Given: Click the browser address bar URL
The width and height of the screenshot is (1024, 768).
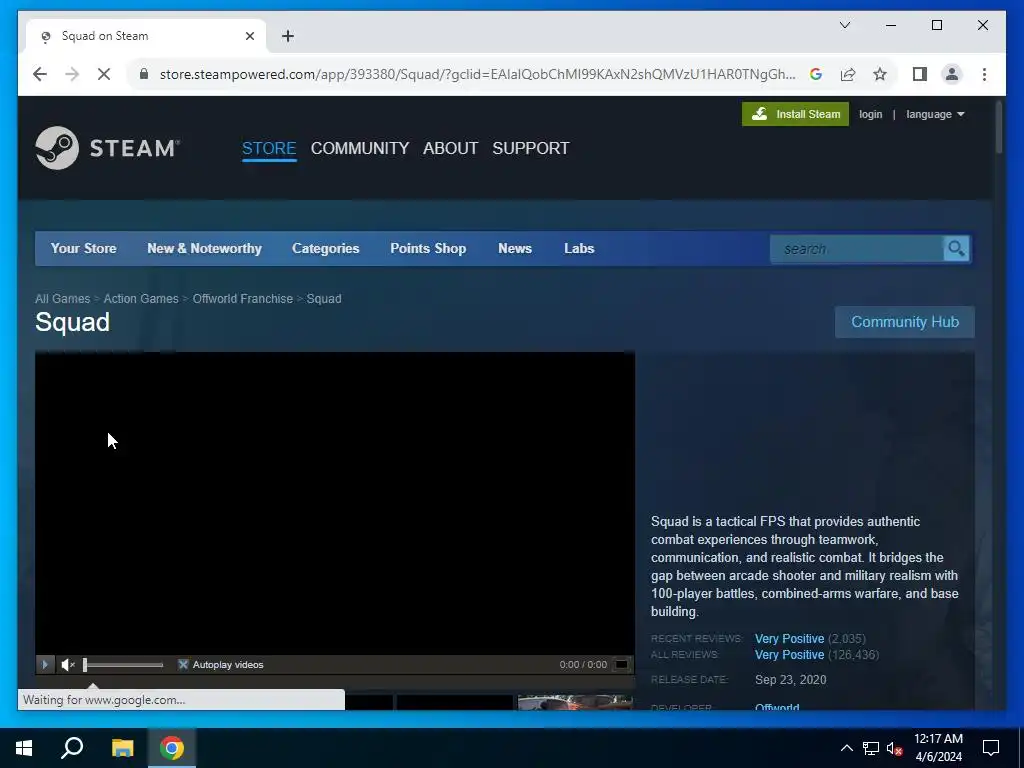Looking at the screenshot, I should tap(477, 74).
